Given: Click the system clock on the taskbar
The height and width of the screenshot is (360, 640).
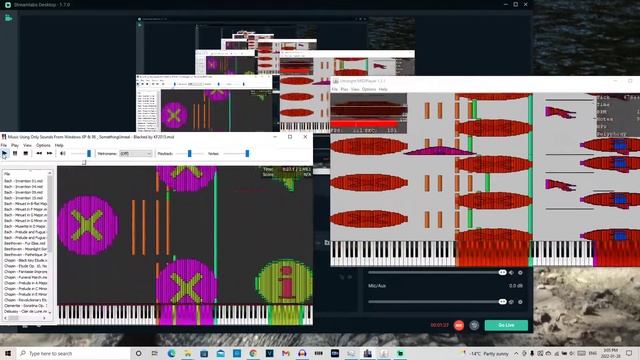Looking at the screenshot, I should pos(610,353).
